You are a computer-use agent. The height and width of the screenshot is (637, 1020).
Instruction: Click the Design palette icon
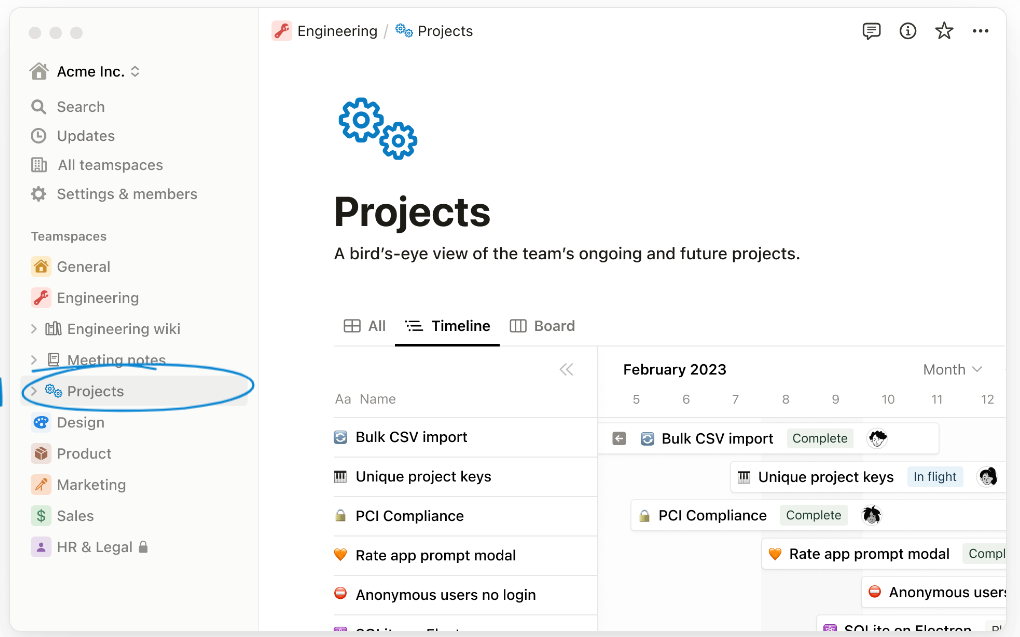[x=41, y=422]
